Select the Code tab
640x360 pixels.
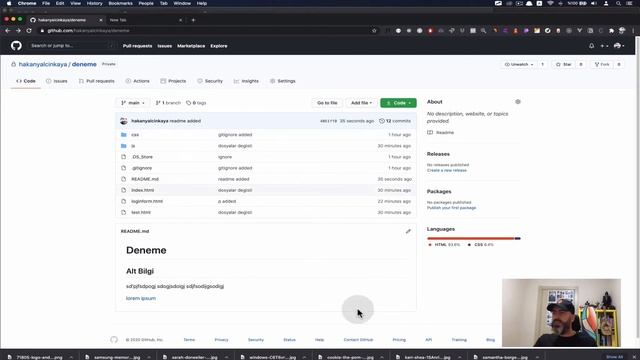(x=26, y=81)
